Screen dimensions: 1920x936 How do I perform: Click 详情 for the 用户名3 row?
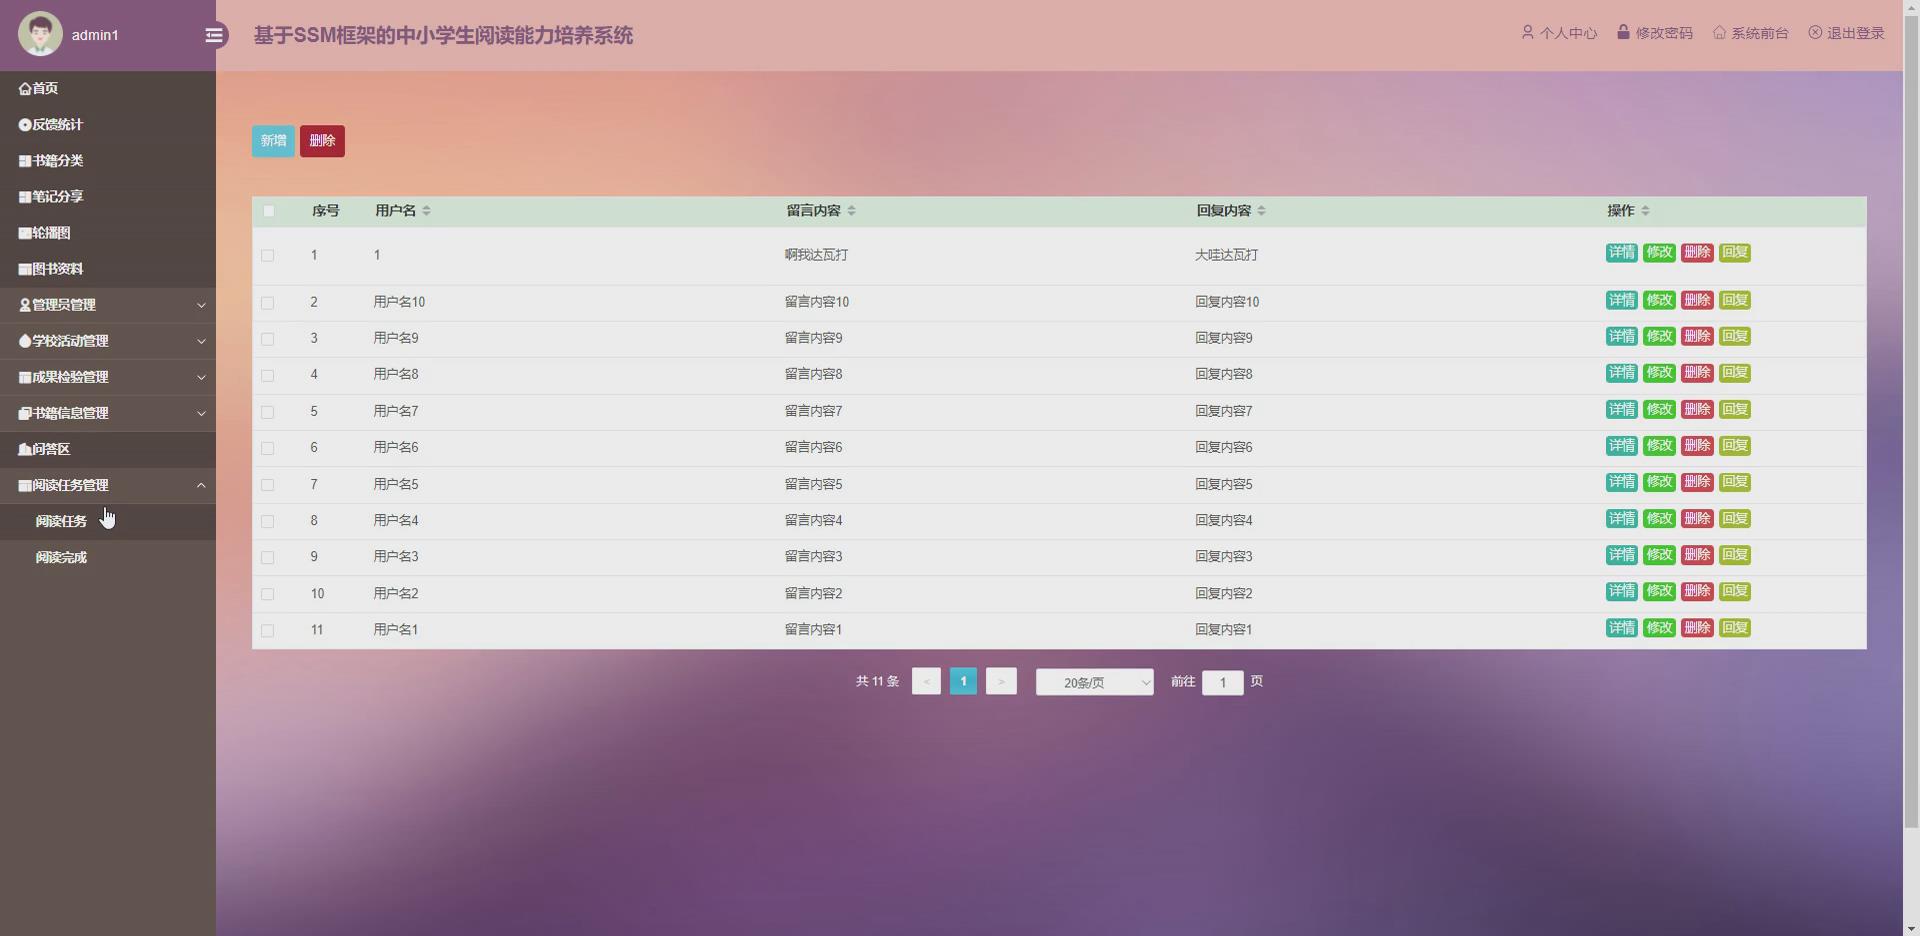[1622, 555]
